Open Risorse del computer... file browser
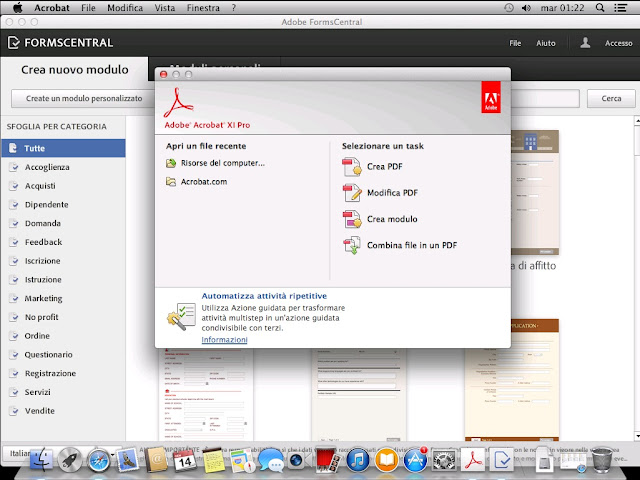 (215, 163)
